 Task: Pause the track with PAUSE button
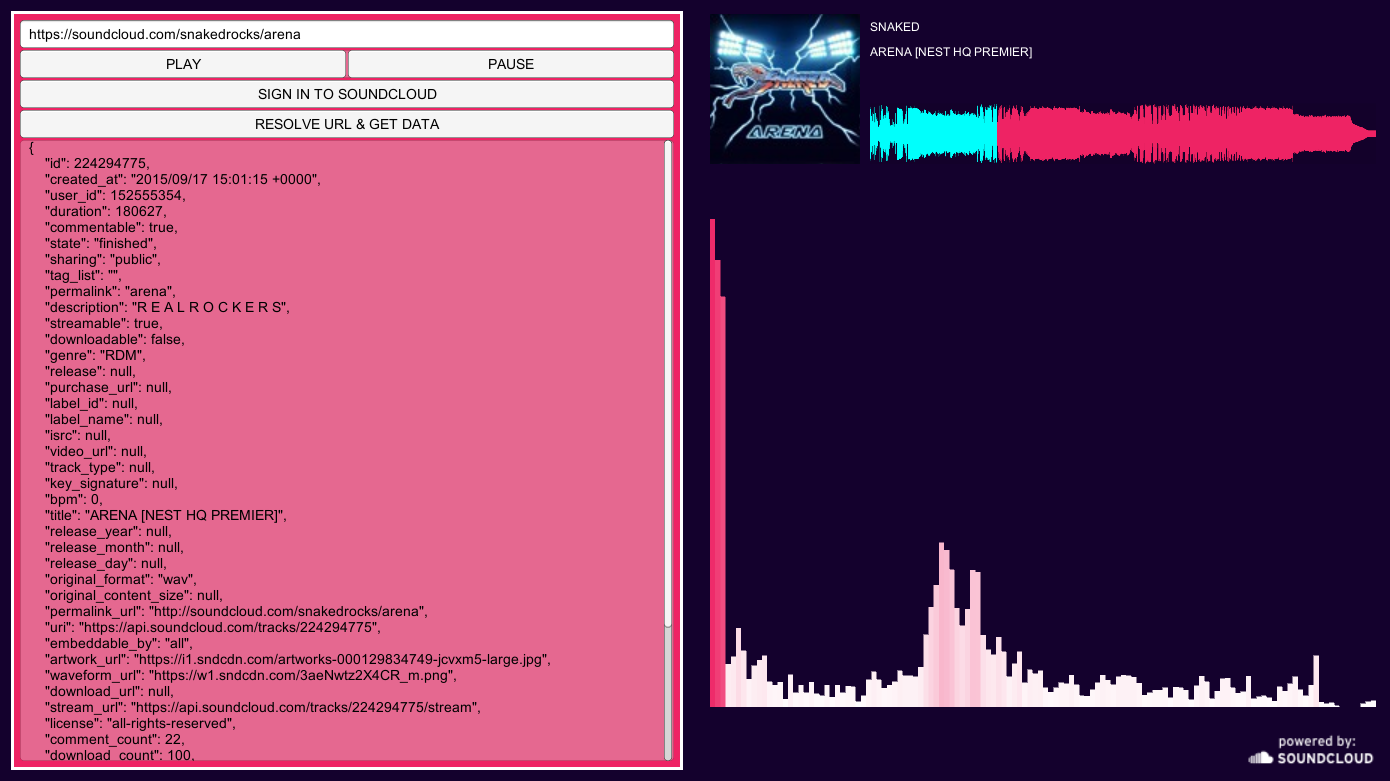point(511,64)
